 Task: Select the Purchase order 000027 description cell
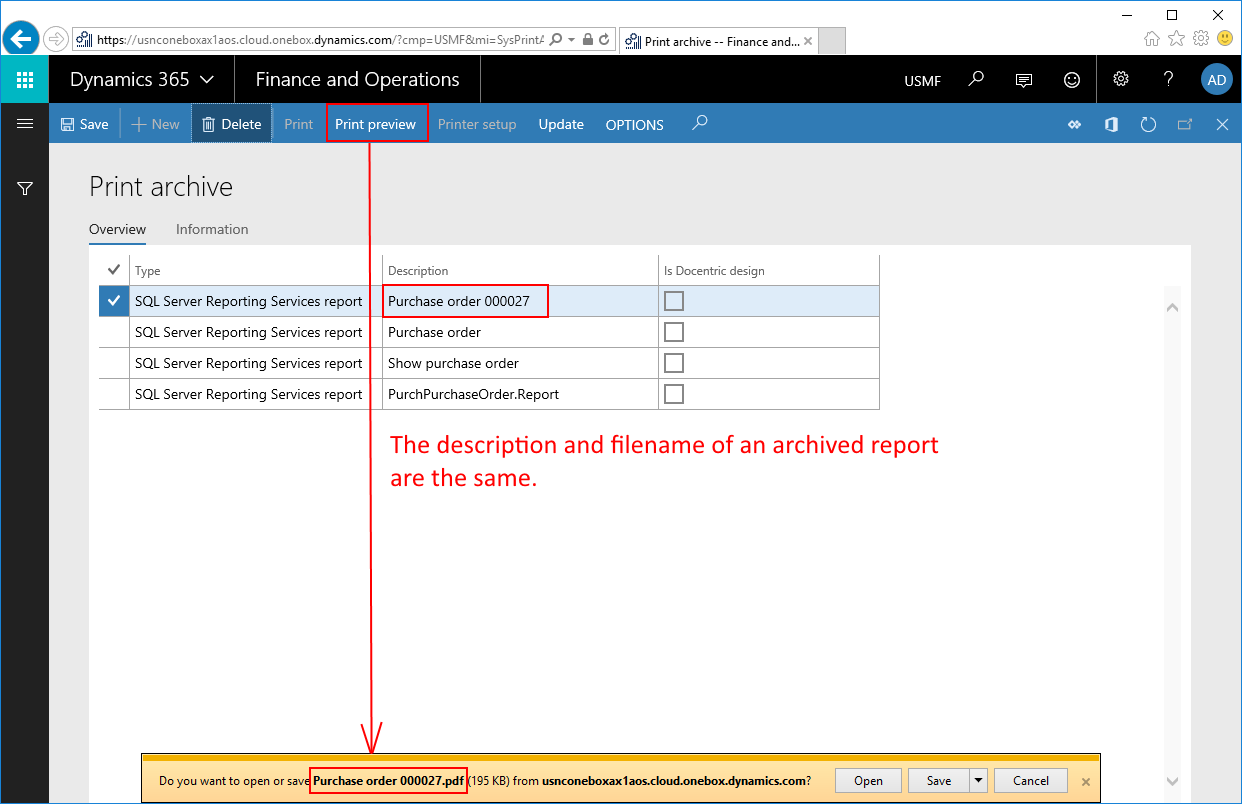point(520,301)
